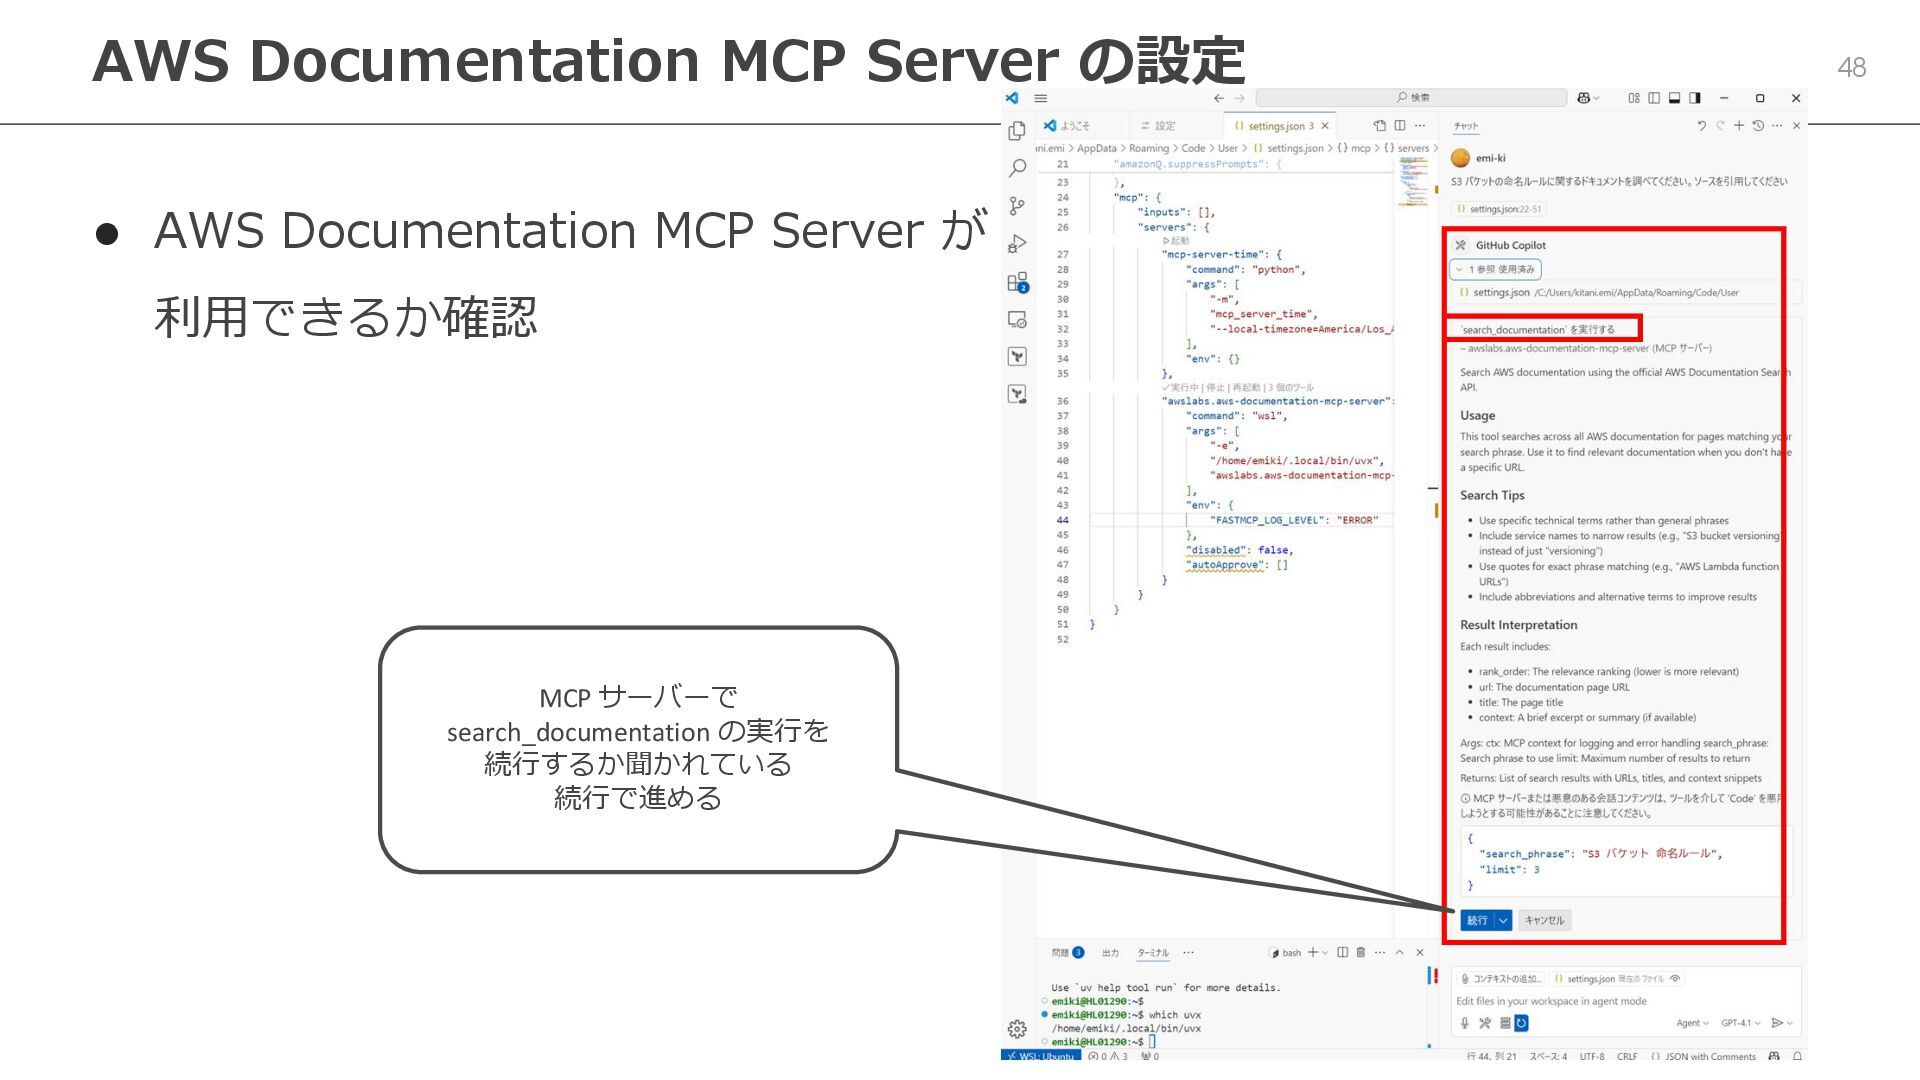Switch to the 問題 panel tab

pos(1067,952)
